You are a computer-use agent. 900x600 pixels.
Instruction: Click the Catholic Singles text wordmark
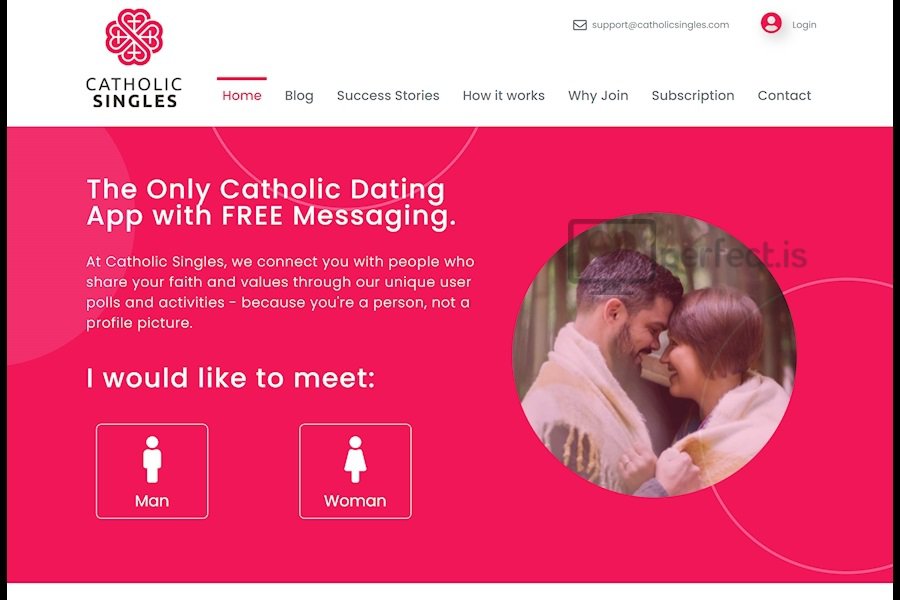coord(134,92)
